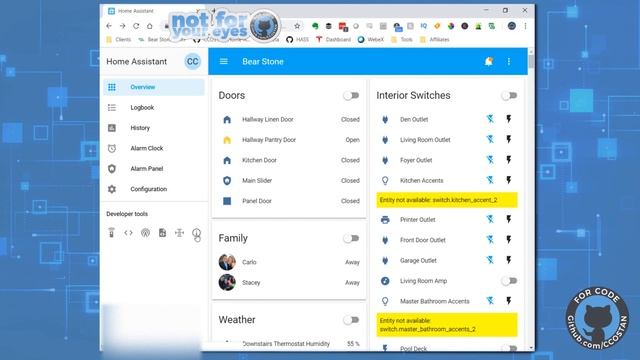Bookmark page with the star icon

pos(297,26)
